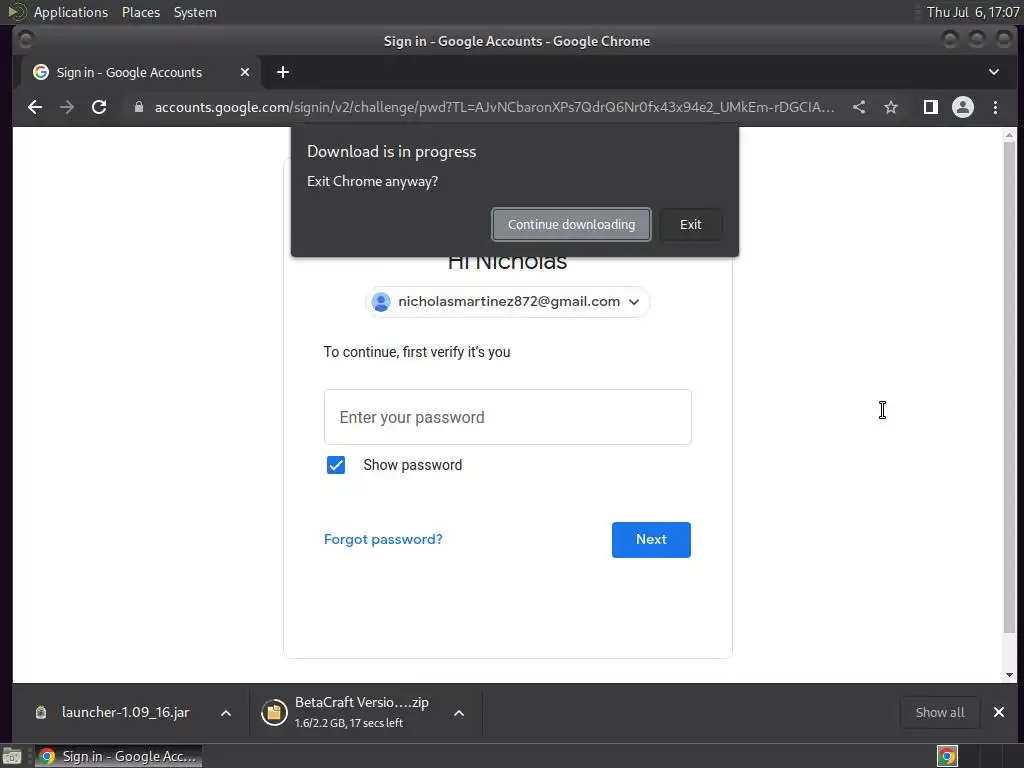Image resolution: width=1024 pixels, height=768 pixels.
Task: Click the browser forward arrow
Action: click(x=67, y=107)
